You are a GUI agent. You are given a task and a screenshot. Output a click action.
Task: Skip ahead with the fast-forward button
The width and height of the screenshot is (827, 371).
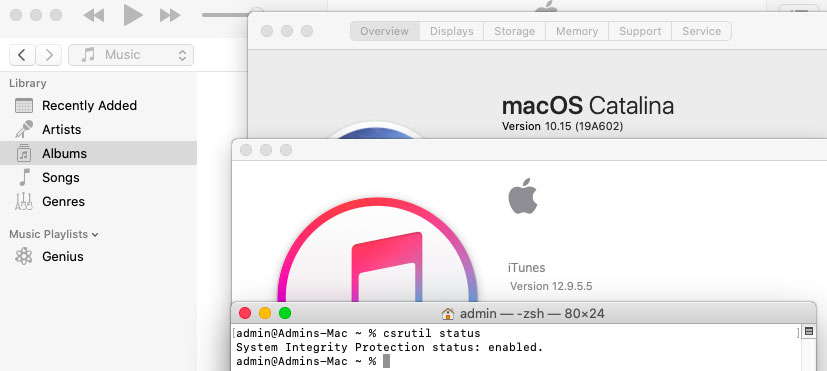coord(170,15)
